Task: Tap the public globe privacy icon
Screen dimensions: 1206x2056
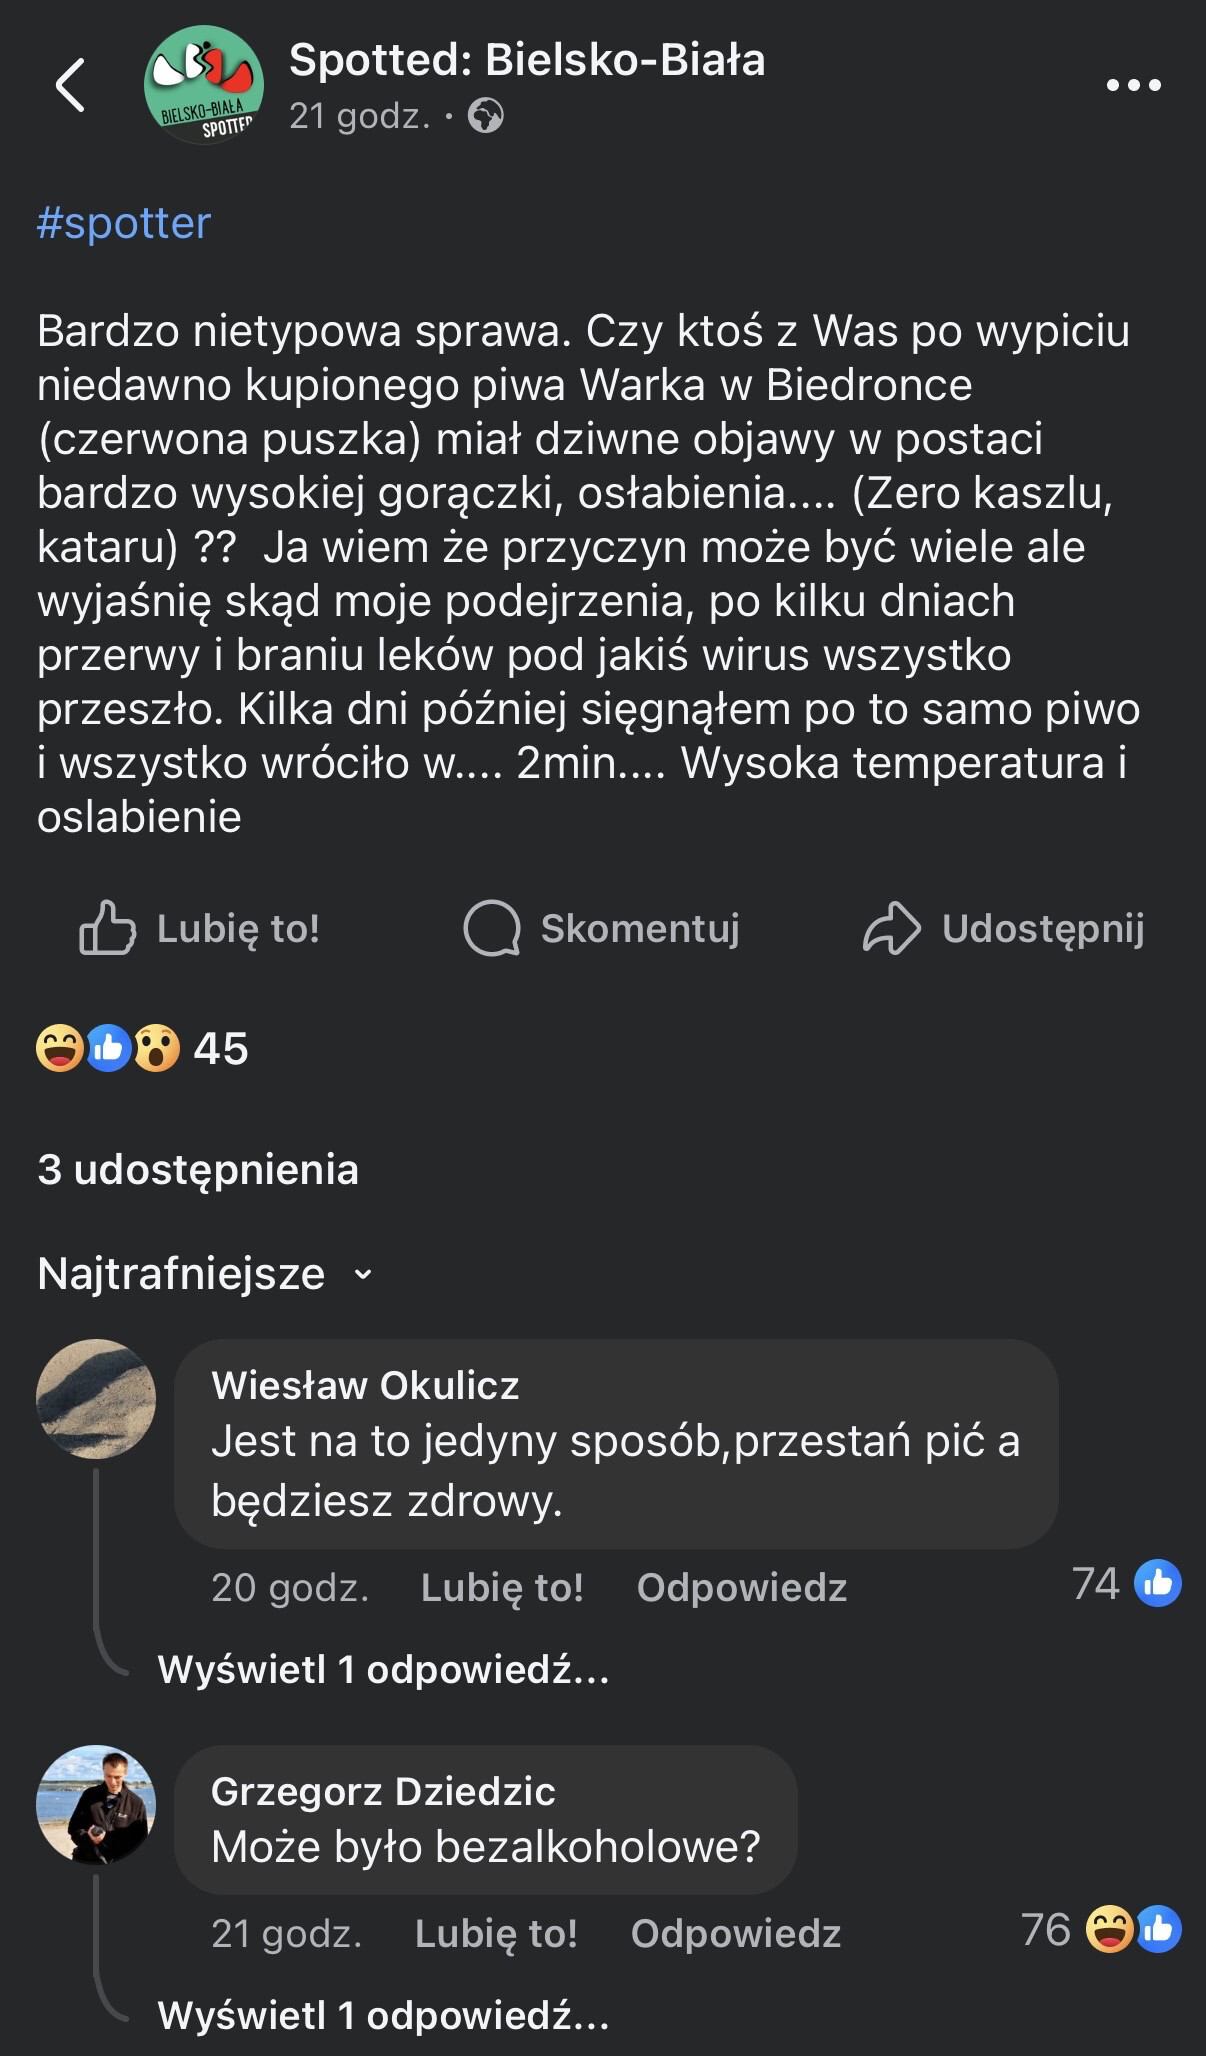Action: tap(486, 117)
